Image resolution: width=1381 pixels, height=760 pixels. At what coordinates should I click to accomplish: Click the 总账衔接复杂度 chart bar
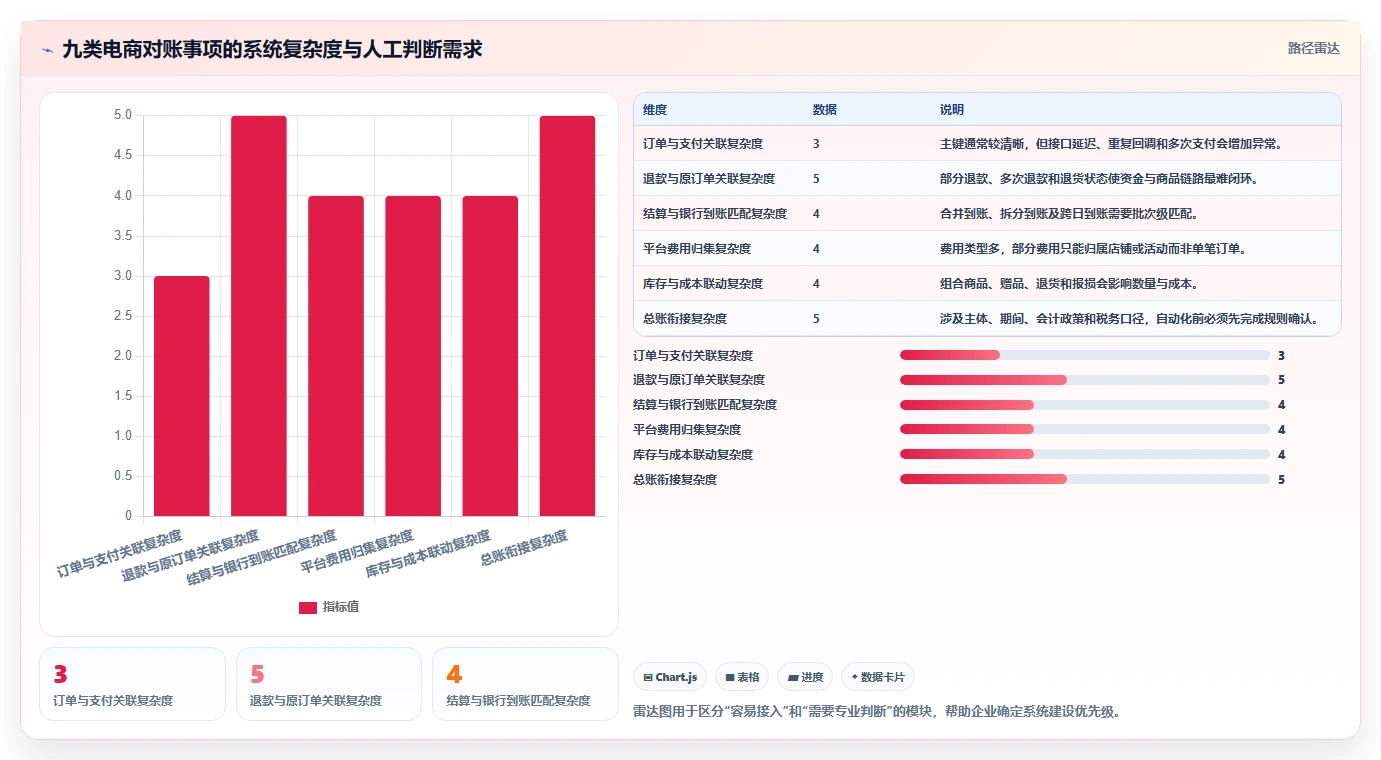[567, 316]
